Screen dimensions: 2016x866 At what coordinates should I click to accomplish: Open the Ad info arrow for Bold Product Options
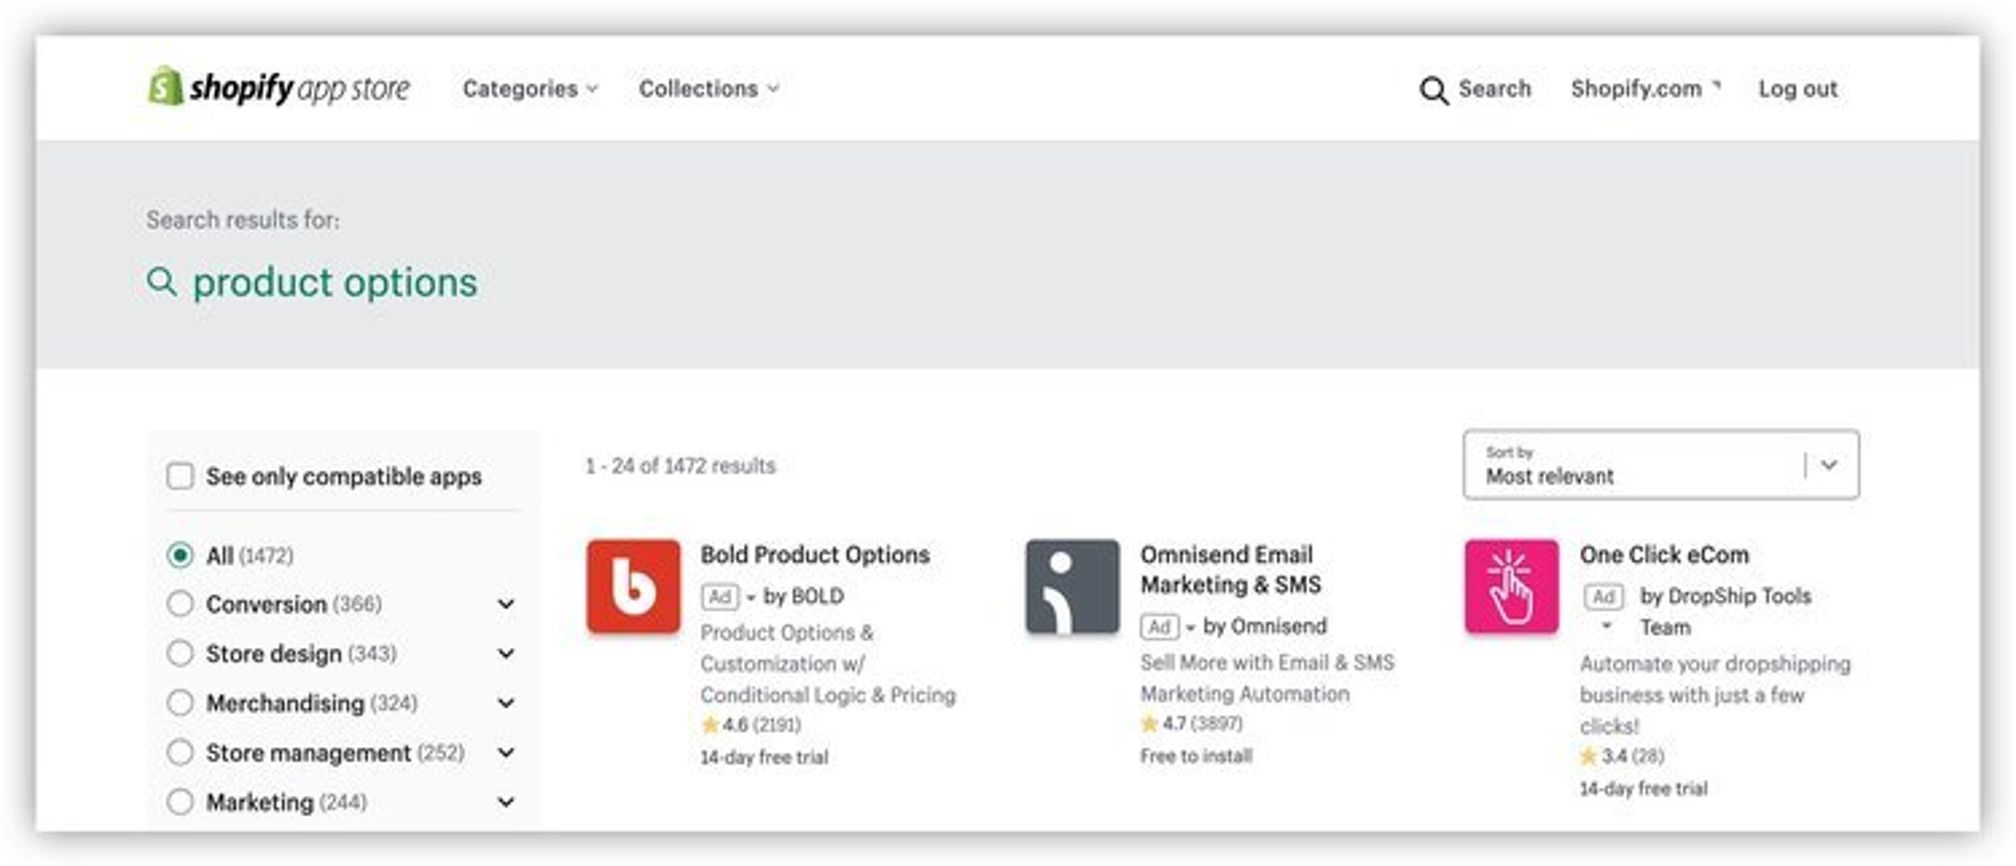751,598
